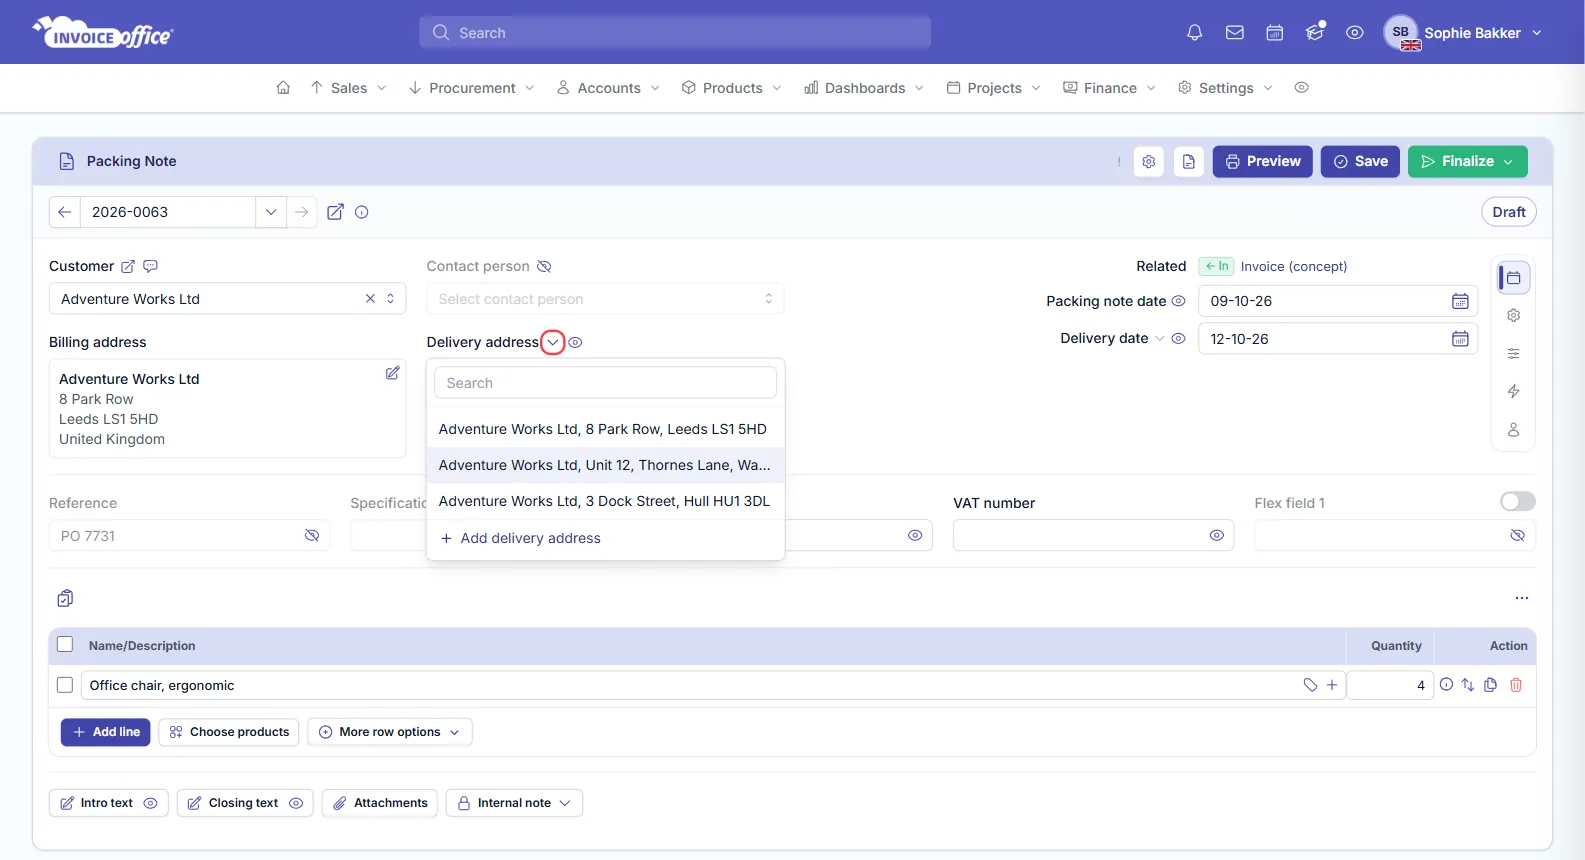This screenshot has height=860, width=1585.
Task: Open the Products menu
Action: tap(732, 88)
